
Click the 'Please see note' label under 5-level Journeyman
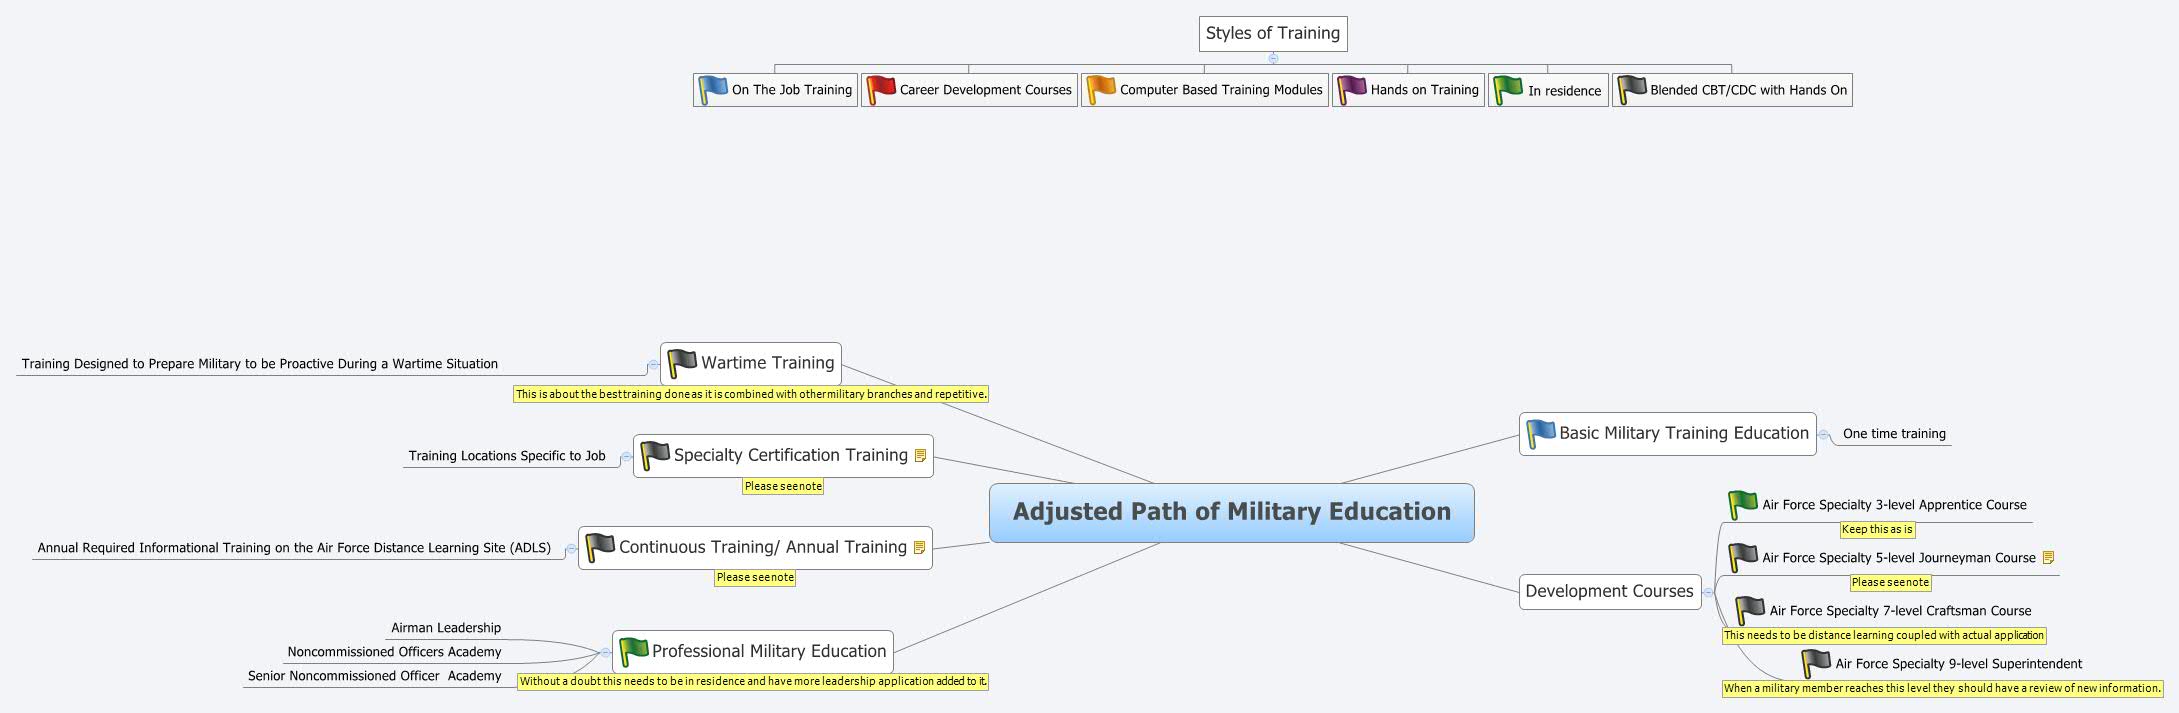1890,583
